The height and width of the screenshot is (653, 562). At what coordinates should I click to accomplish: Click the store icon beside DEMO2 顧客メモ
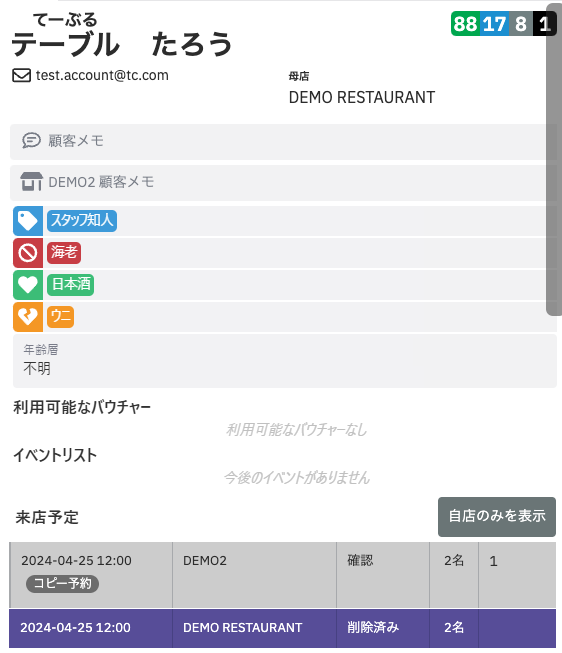coord(32,182)
